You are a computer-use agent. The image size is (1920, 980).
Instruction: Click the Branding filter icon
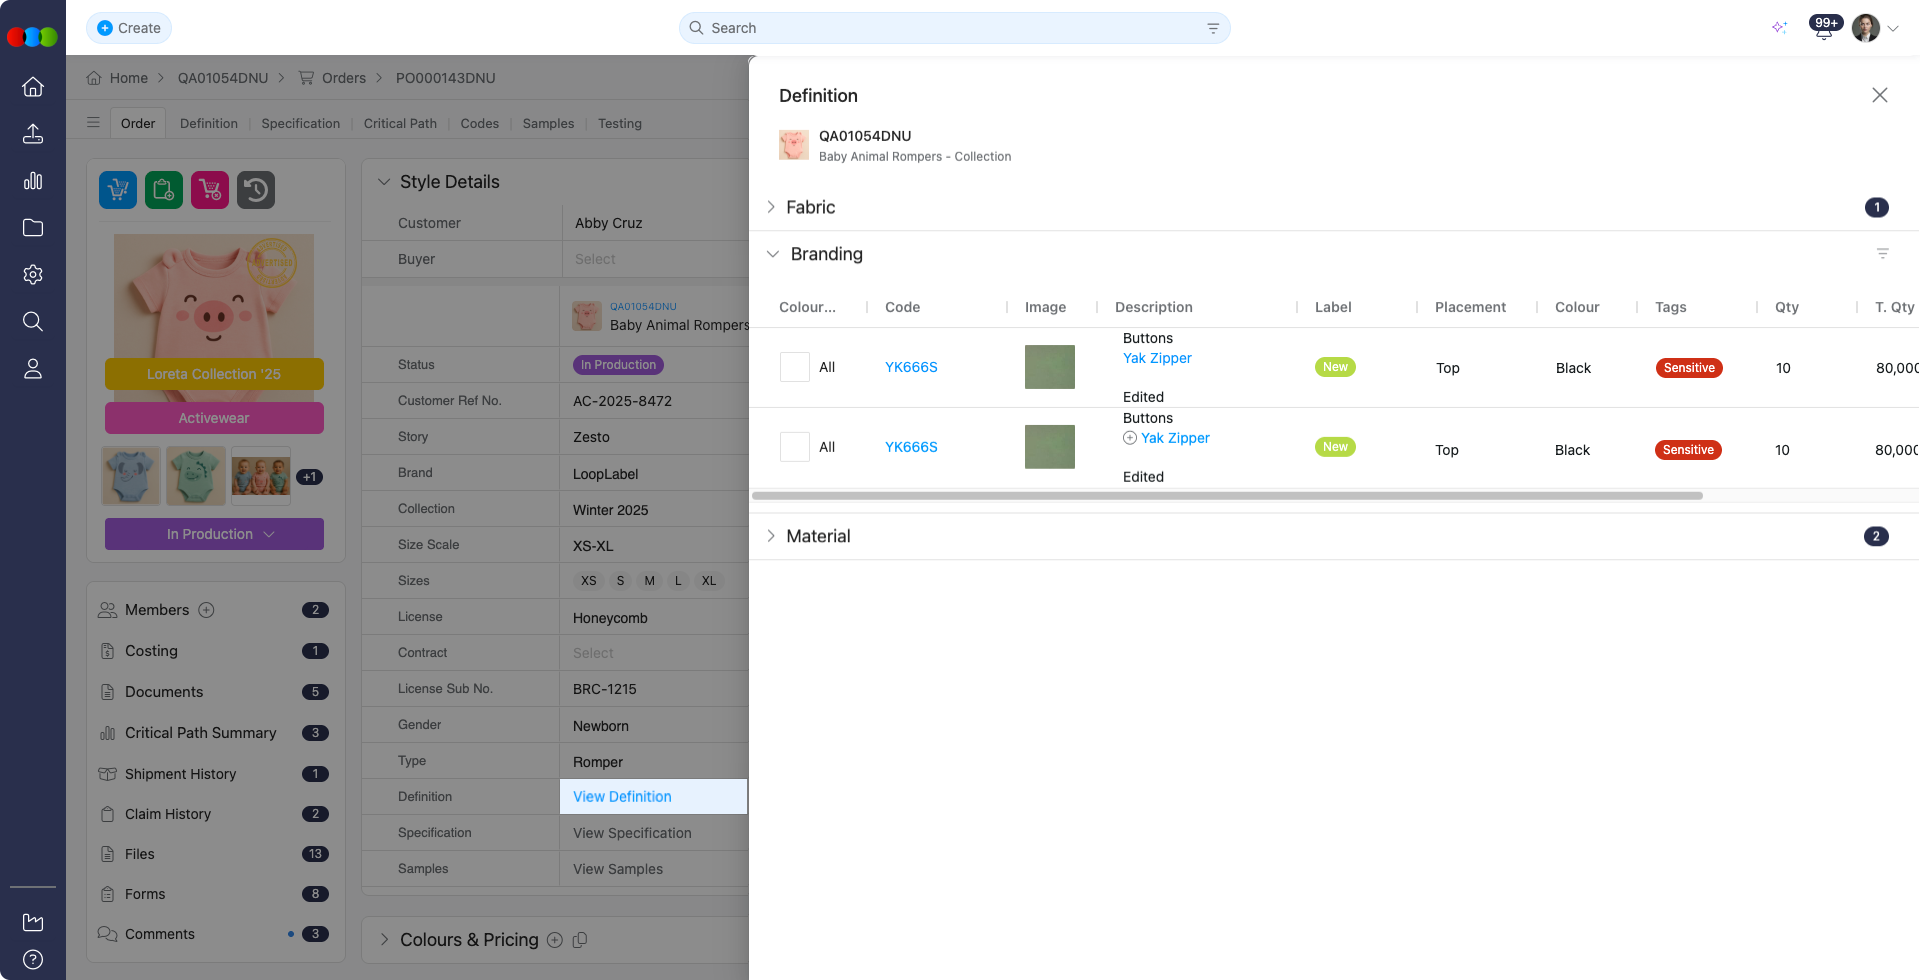tap(1882, 254)
